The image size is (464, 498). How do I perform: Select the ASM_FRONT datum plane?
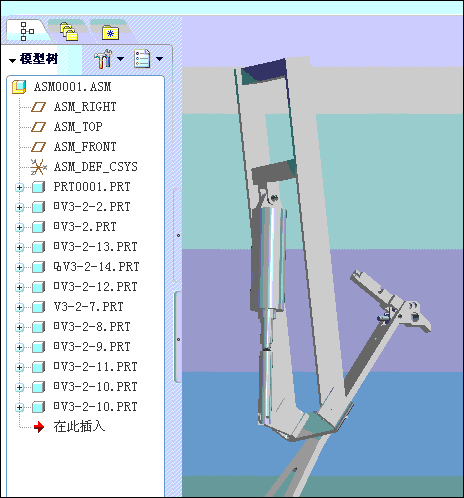pos(85,147)
